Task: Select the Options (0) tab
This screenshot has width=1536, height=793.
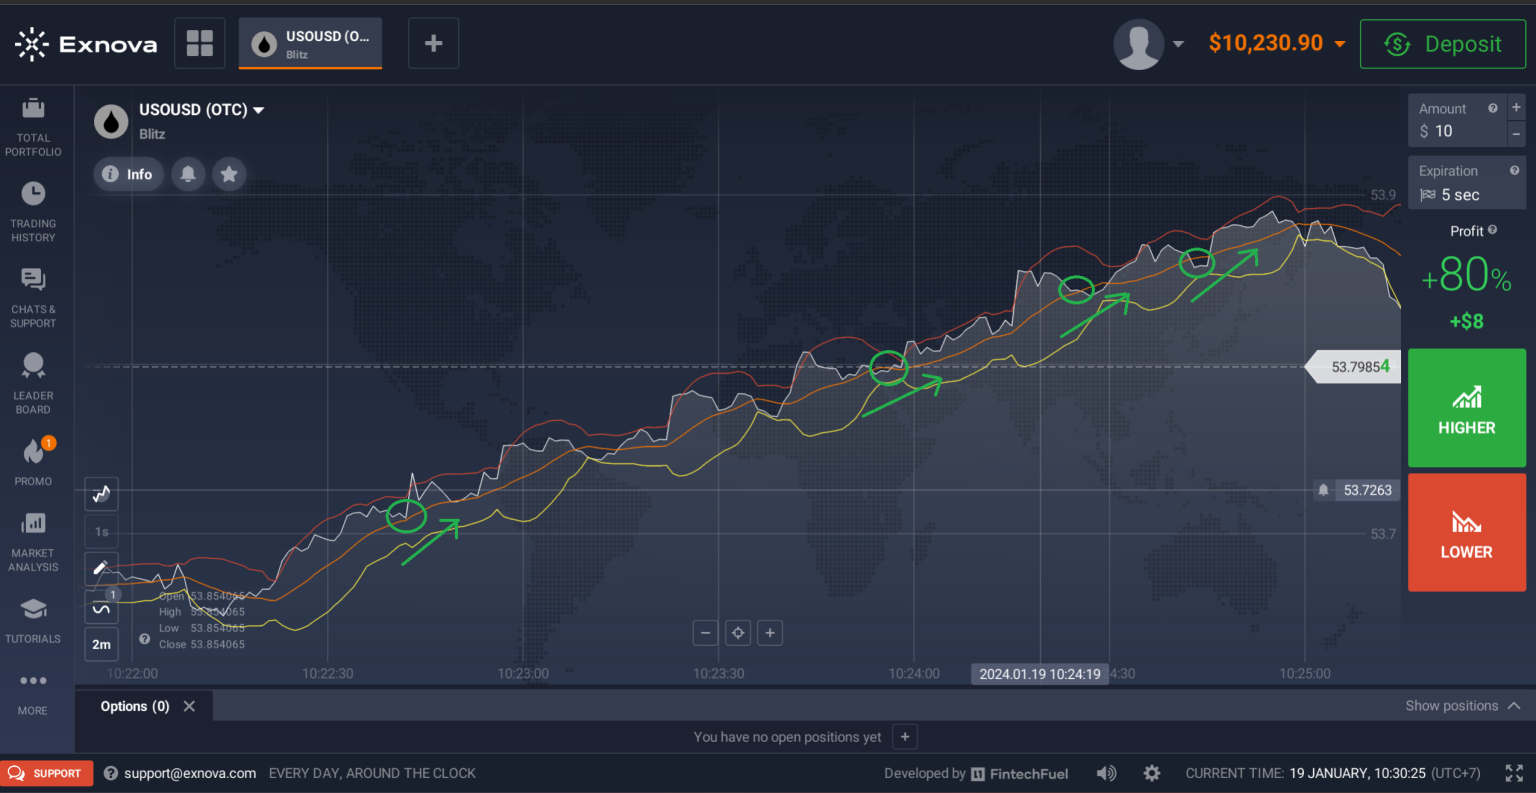Action: pos(135,706)
